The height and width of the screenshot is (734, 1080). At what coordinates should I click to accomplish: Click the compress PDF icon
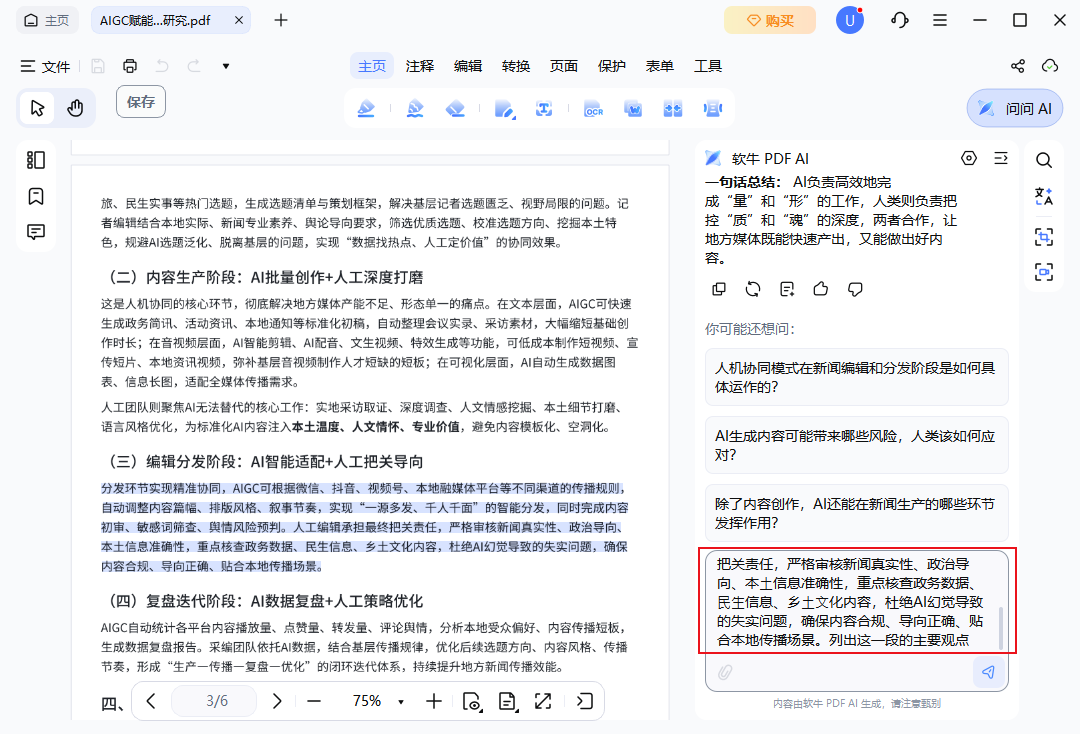coord(673,109)
